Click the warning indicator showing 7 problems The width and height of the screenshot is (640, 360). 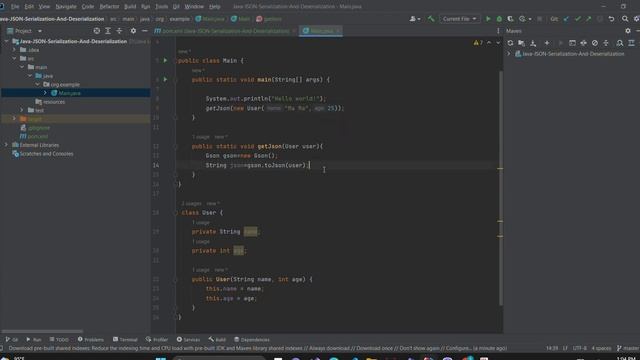(x=478, y=42)
